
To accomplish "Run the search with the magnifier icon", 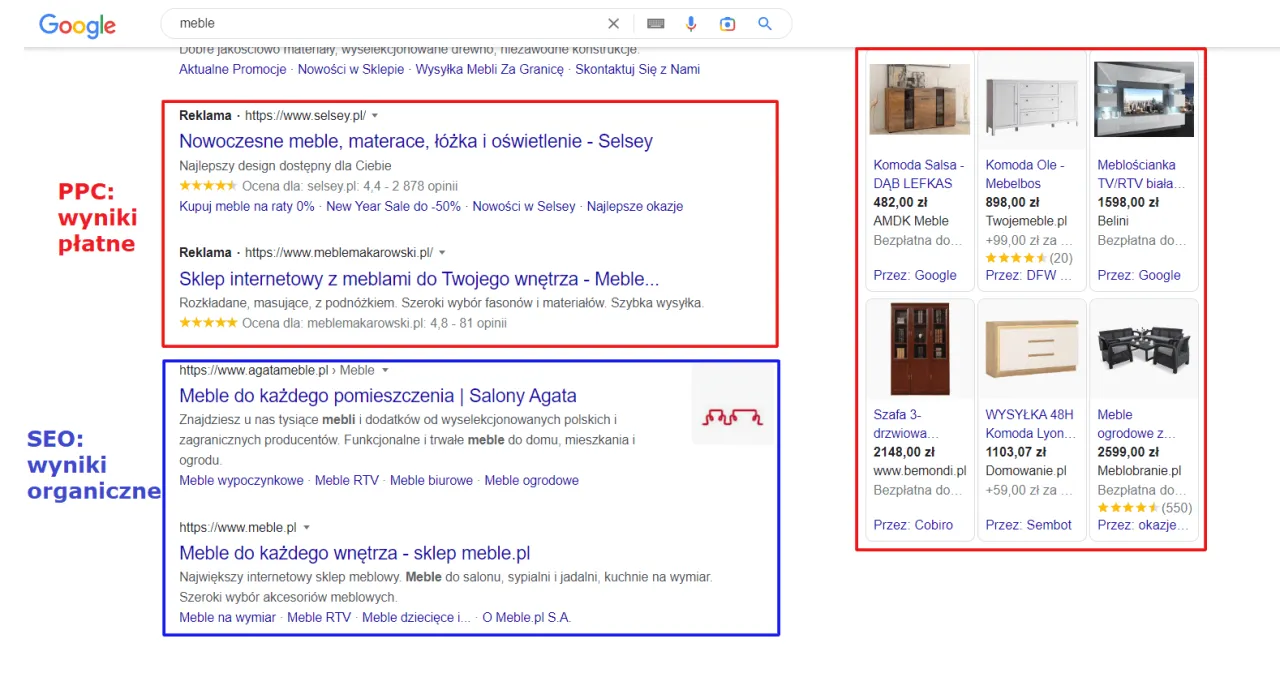I will coord(764,23).
